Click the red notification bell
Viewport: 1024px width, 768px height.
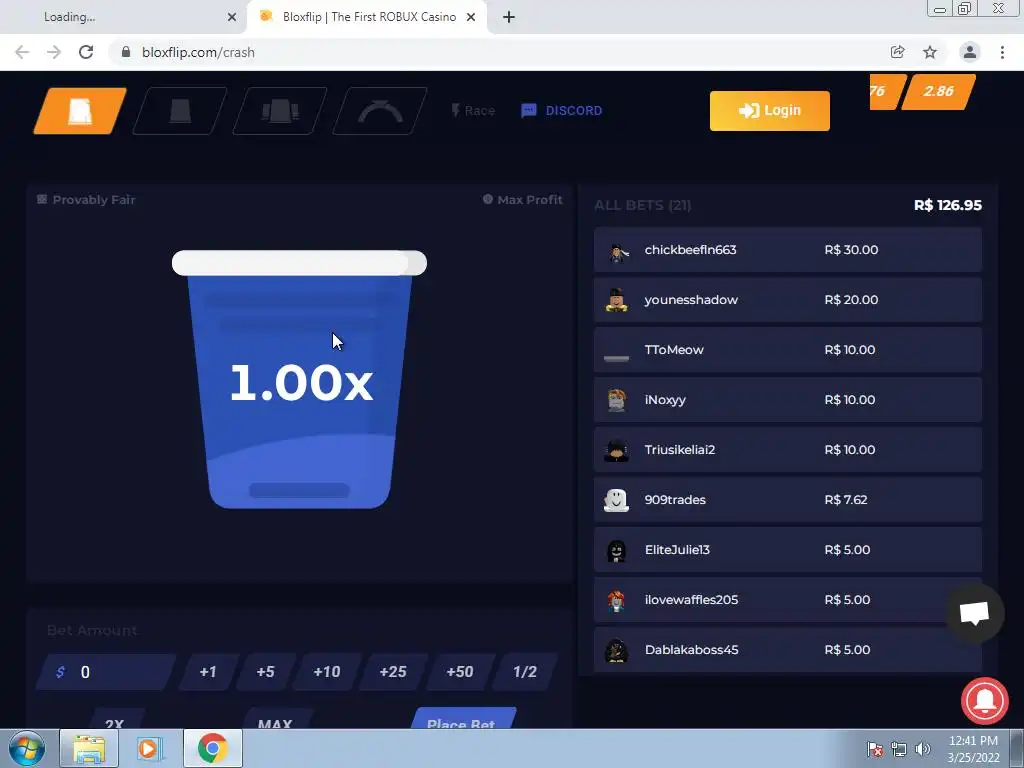coord(985,701)
